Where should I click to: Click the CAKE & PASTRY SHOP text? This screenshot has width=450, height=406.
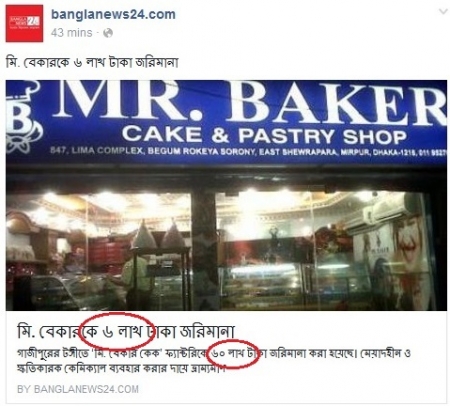point(264,135)
